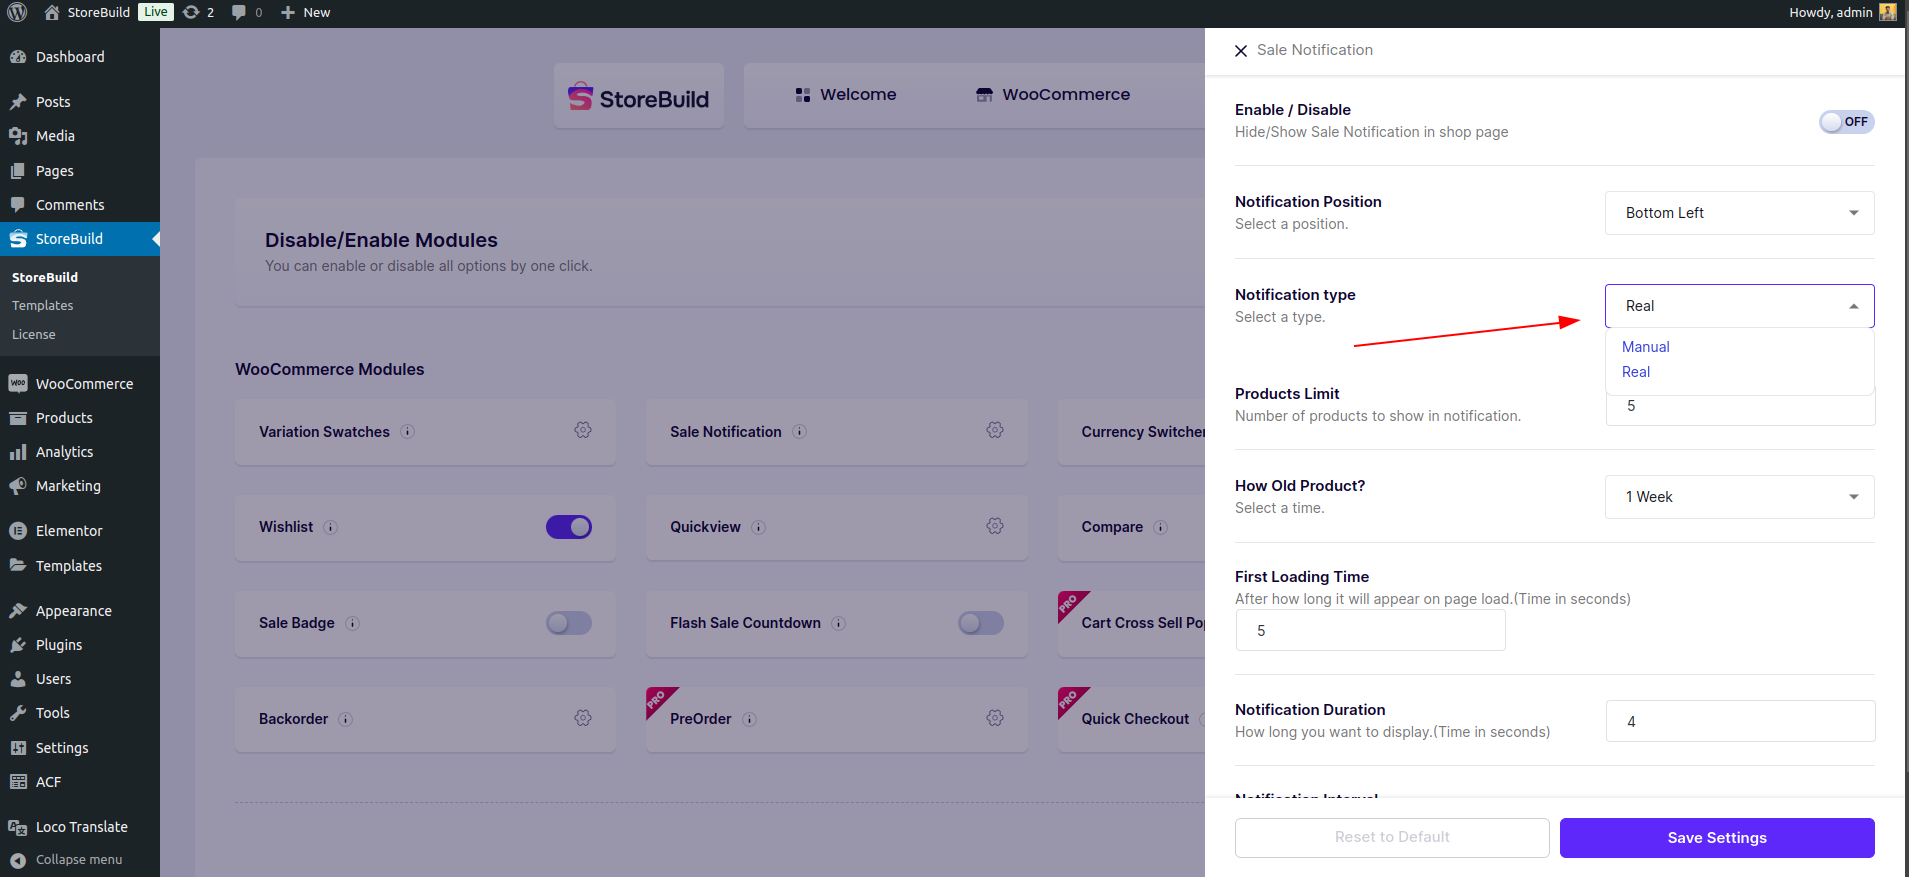
Task: Click the Live status badge
Action: [x=155, y=12]
